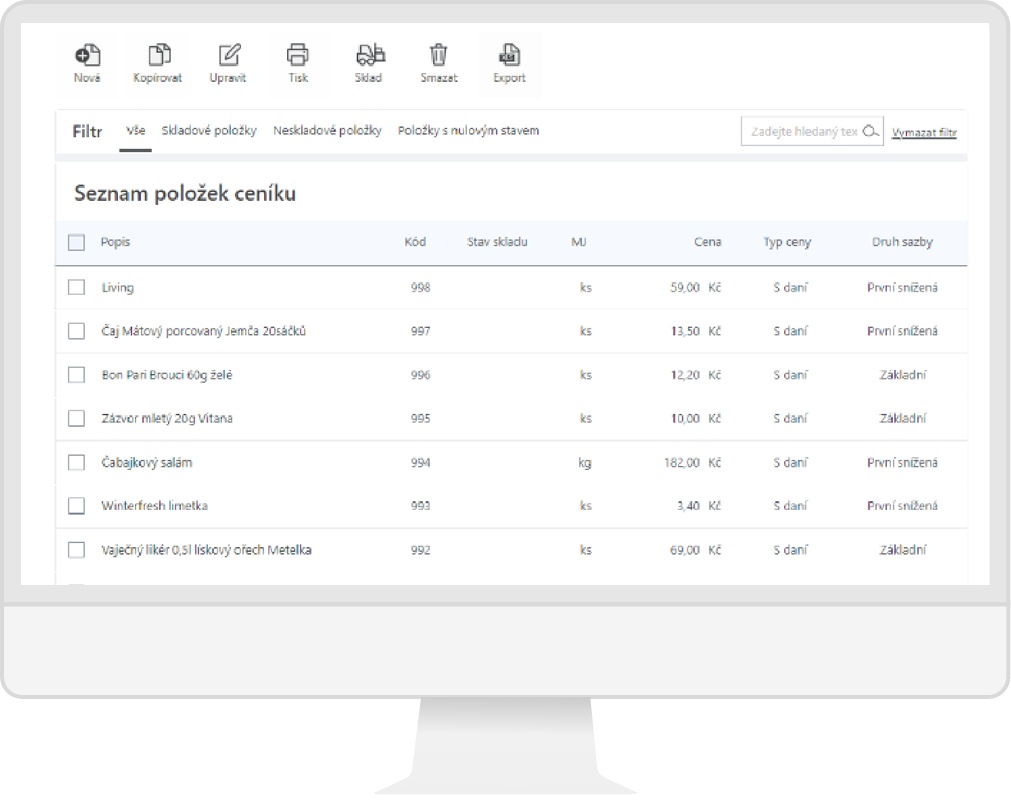
Task: Click the Nová new item icon
Action: point(87,56)
